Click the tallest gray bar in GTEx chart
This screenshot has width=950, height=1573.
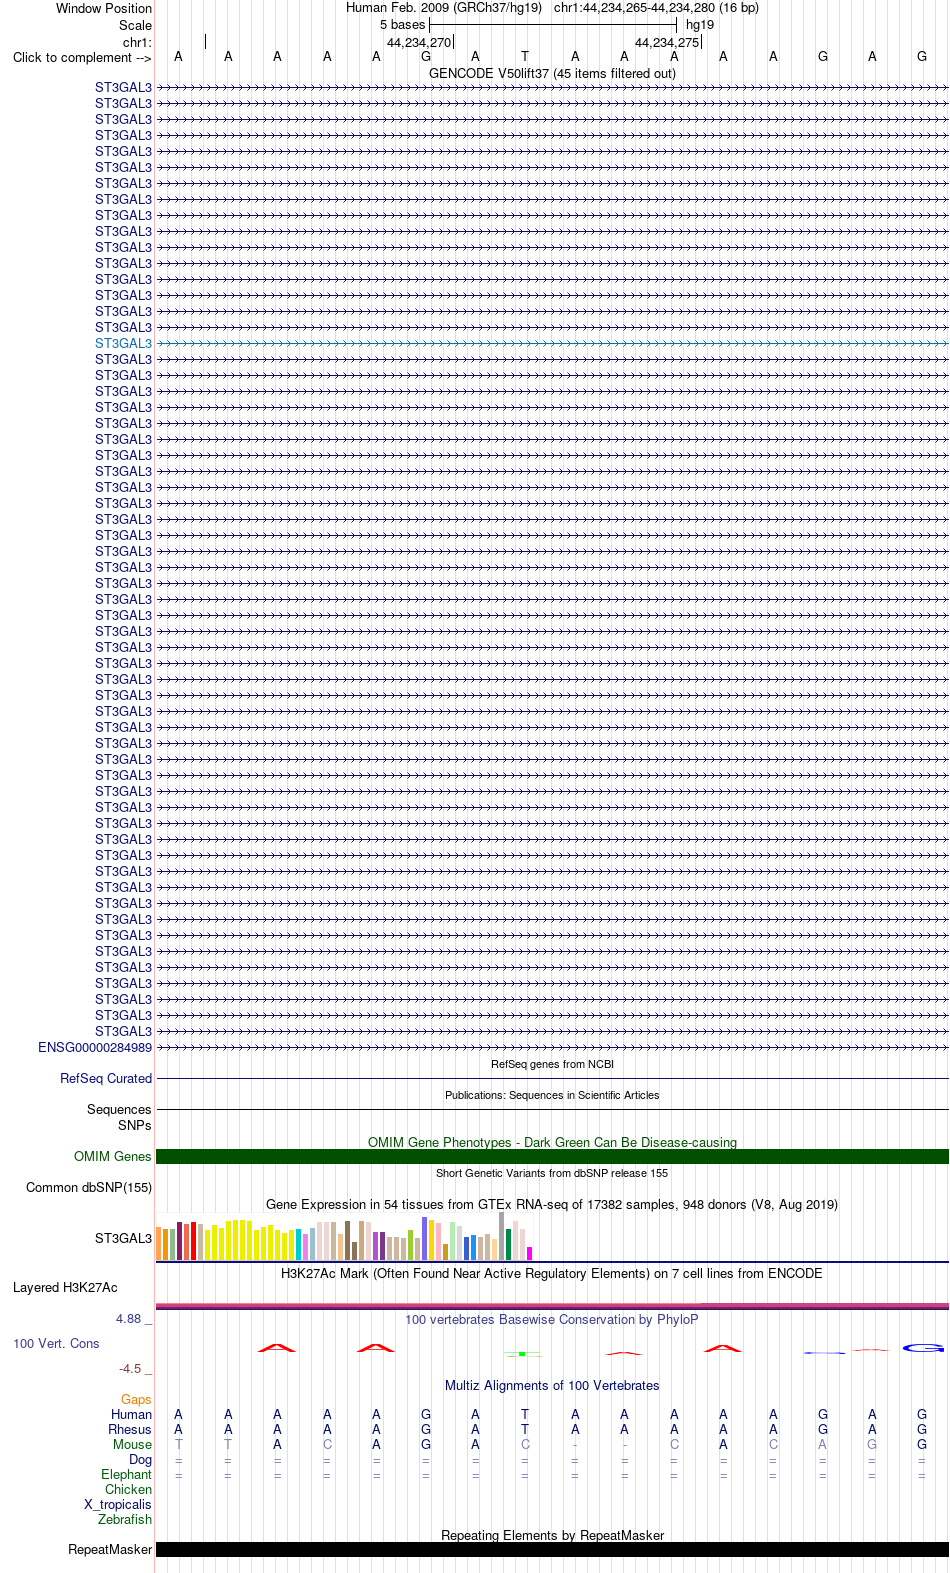click(x=502, y=1236)
